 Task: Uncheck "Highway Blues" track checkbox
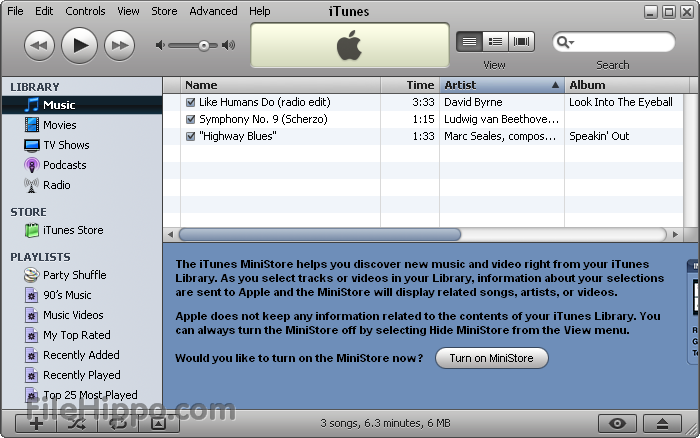191,136
